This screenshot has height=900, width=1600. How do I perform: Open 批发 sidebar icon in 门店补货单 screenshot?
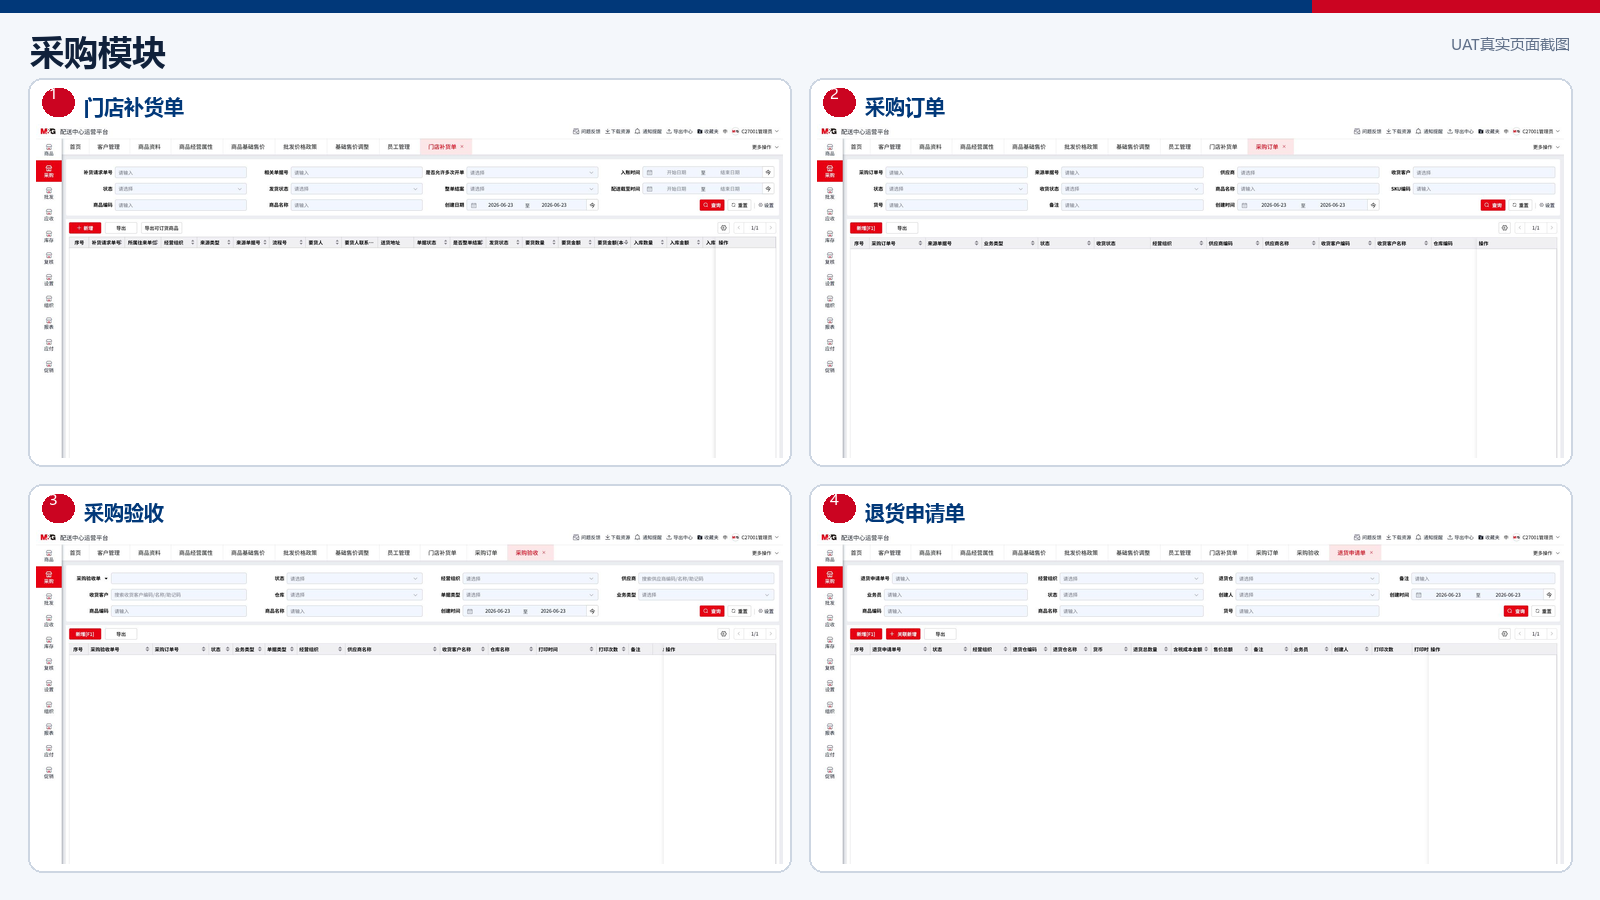coord(48,193)
